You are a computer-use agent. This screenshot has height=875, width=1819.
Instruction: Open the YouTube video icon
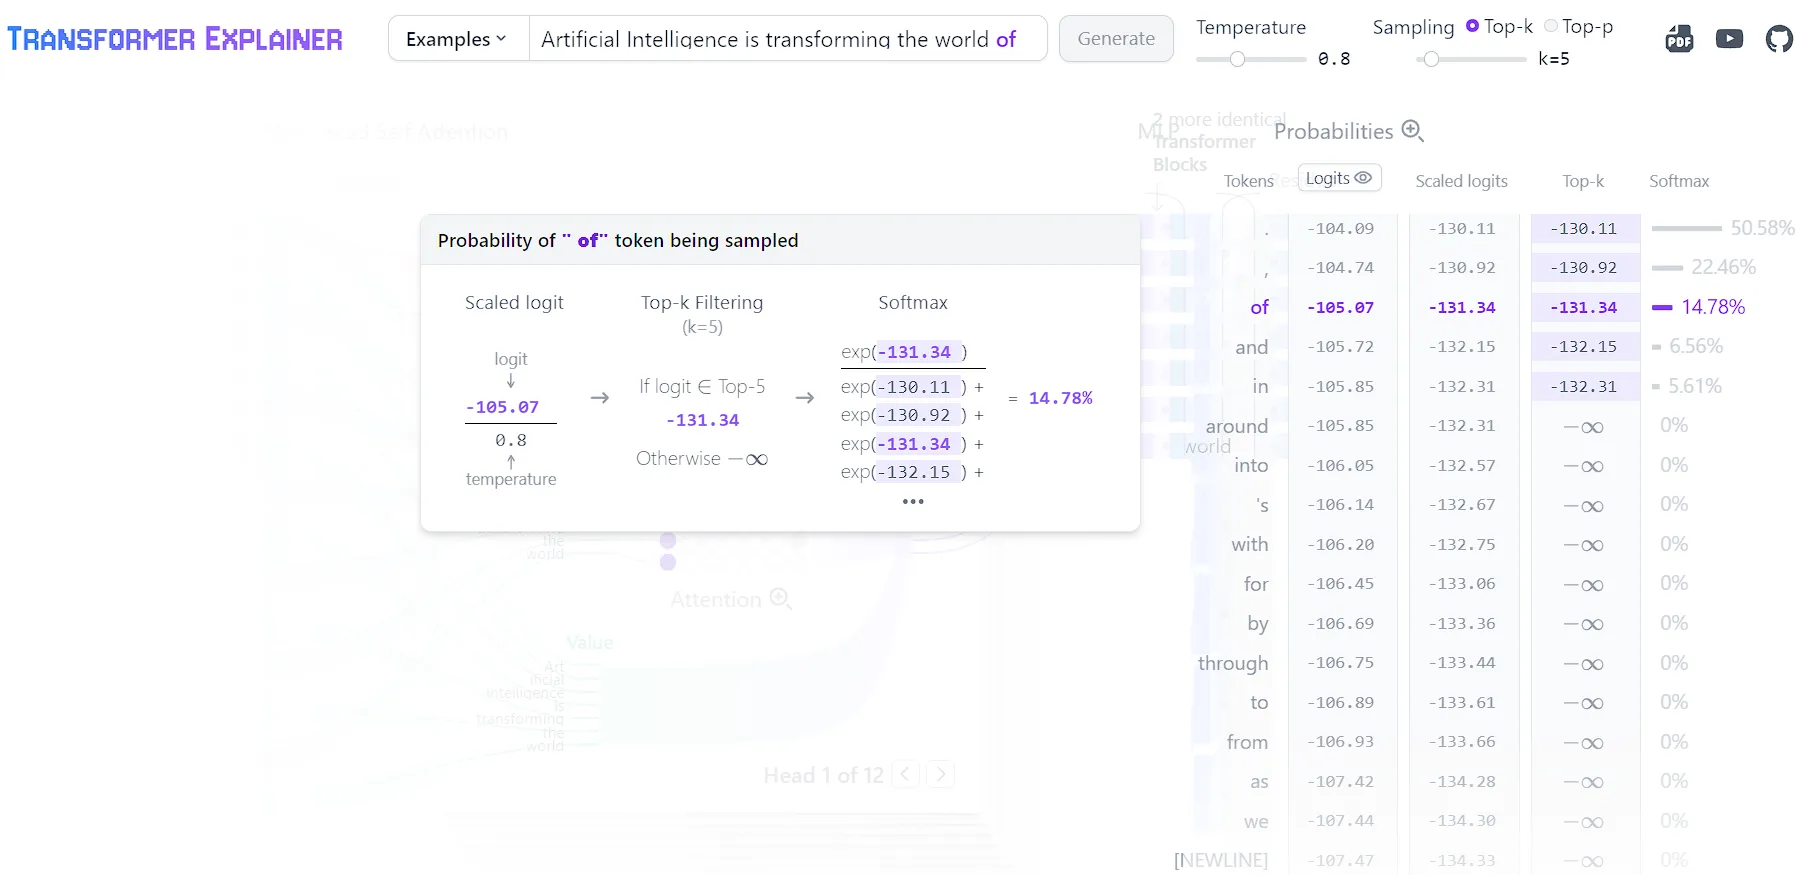[1729, 39]
